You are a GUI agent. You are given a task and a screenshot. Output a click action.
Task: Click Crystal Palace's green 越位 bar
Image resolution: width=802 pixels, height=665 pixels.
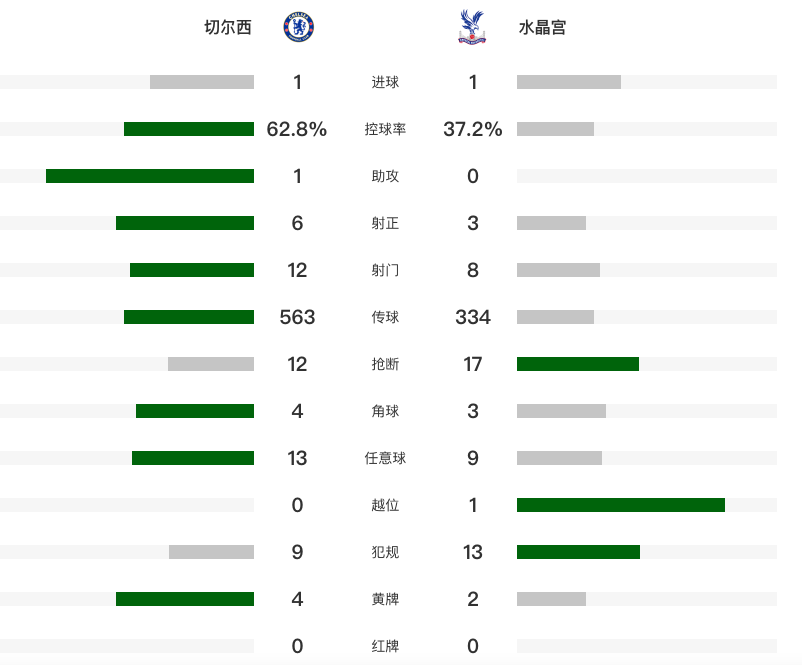point(621,505)
